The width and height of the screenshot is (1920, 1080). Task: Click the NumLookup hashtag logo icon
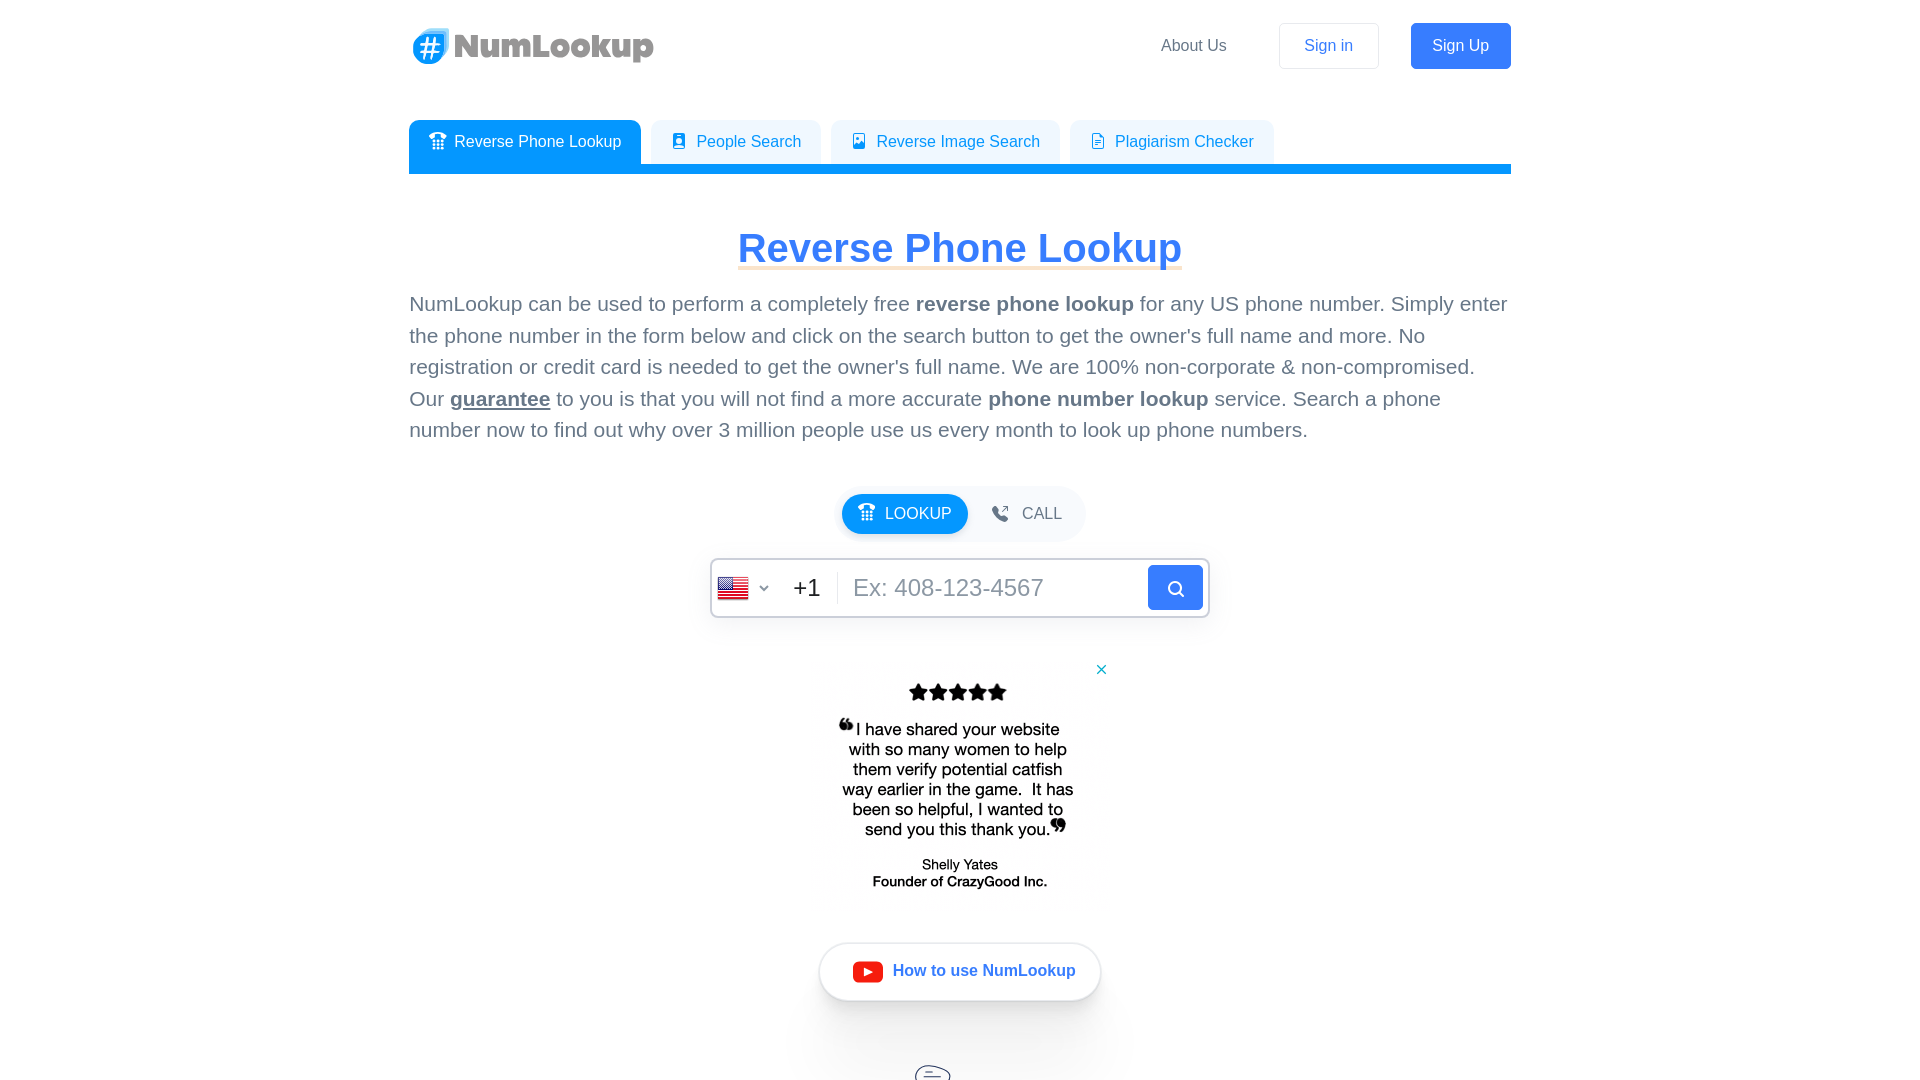(431, 46)
